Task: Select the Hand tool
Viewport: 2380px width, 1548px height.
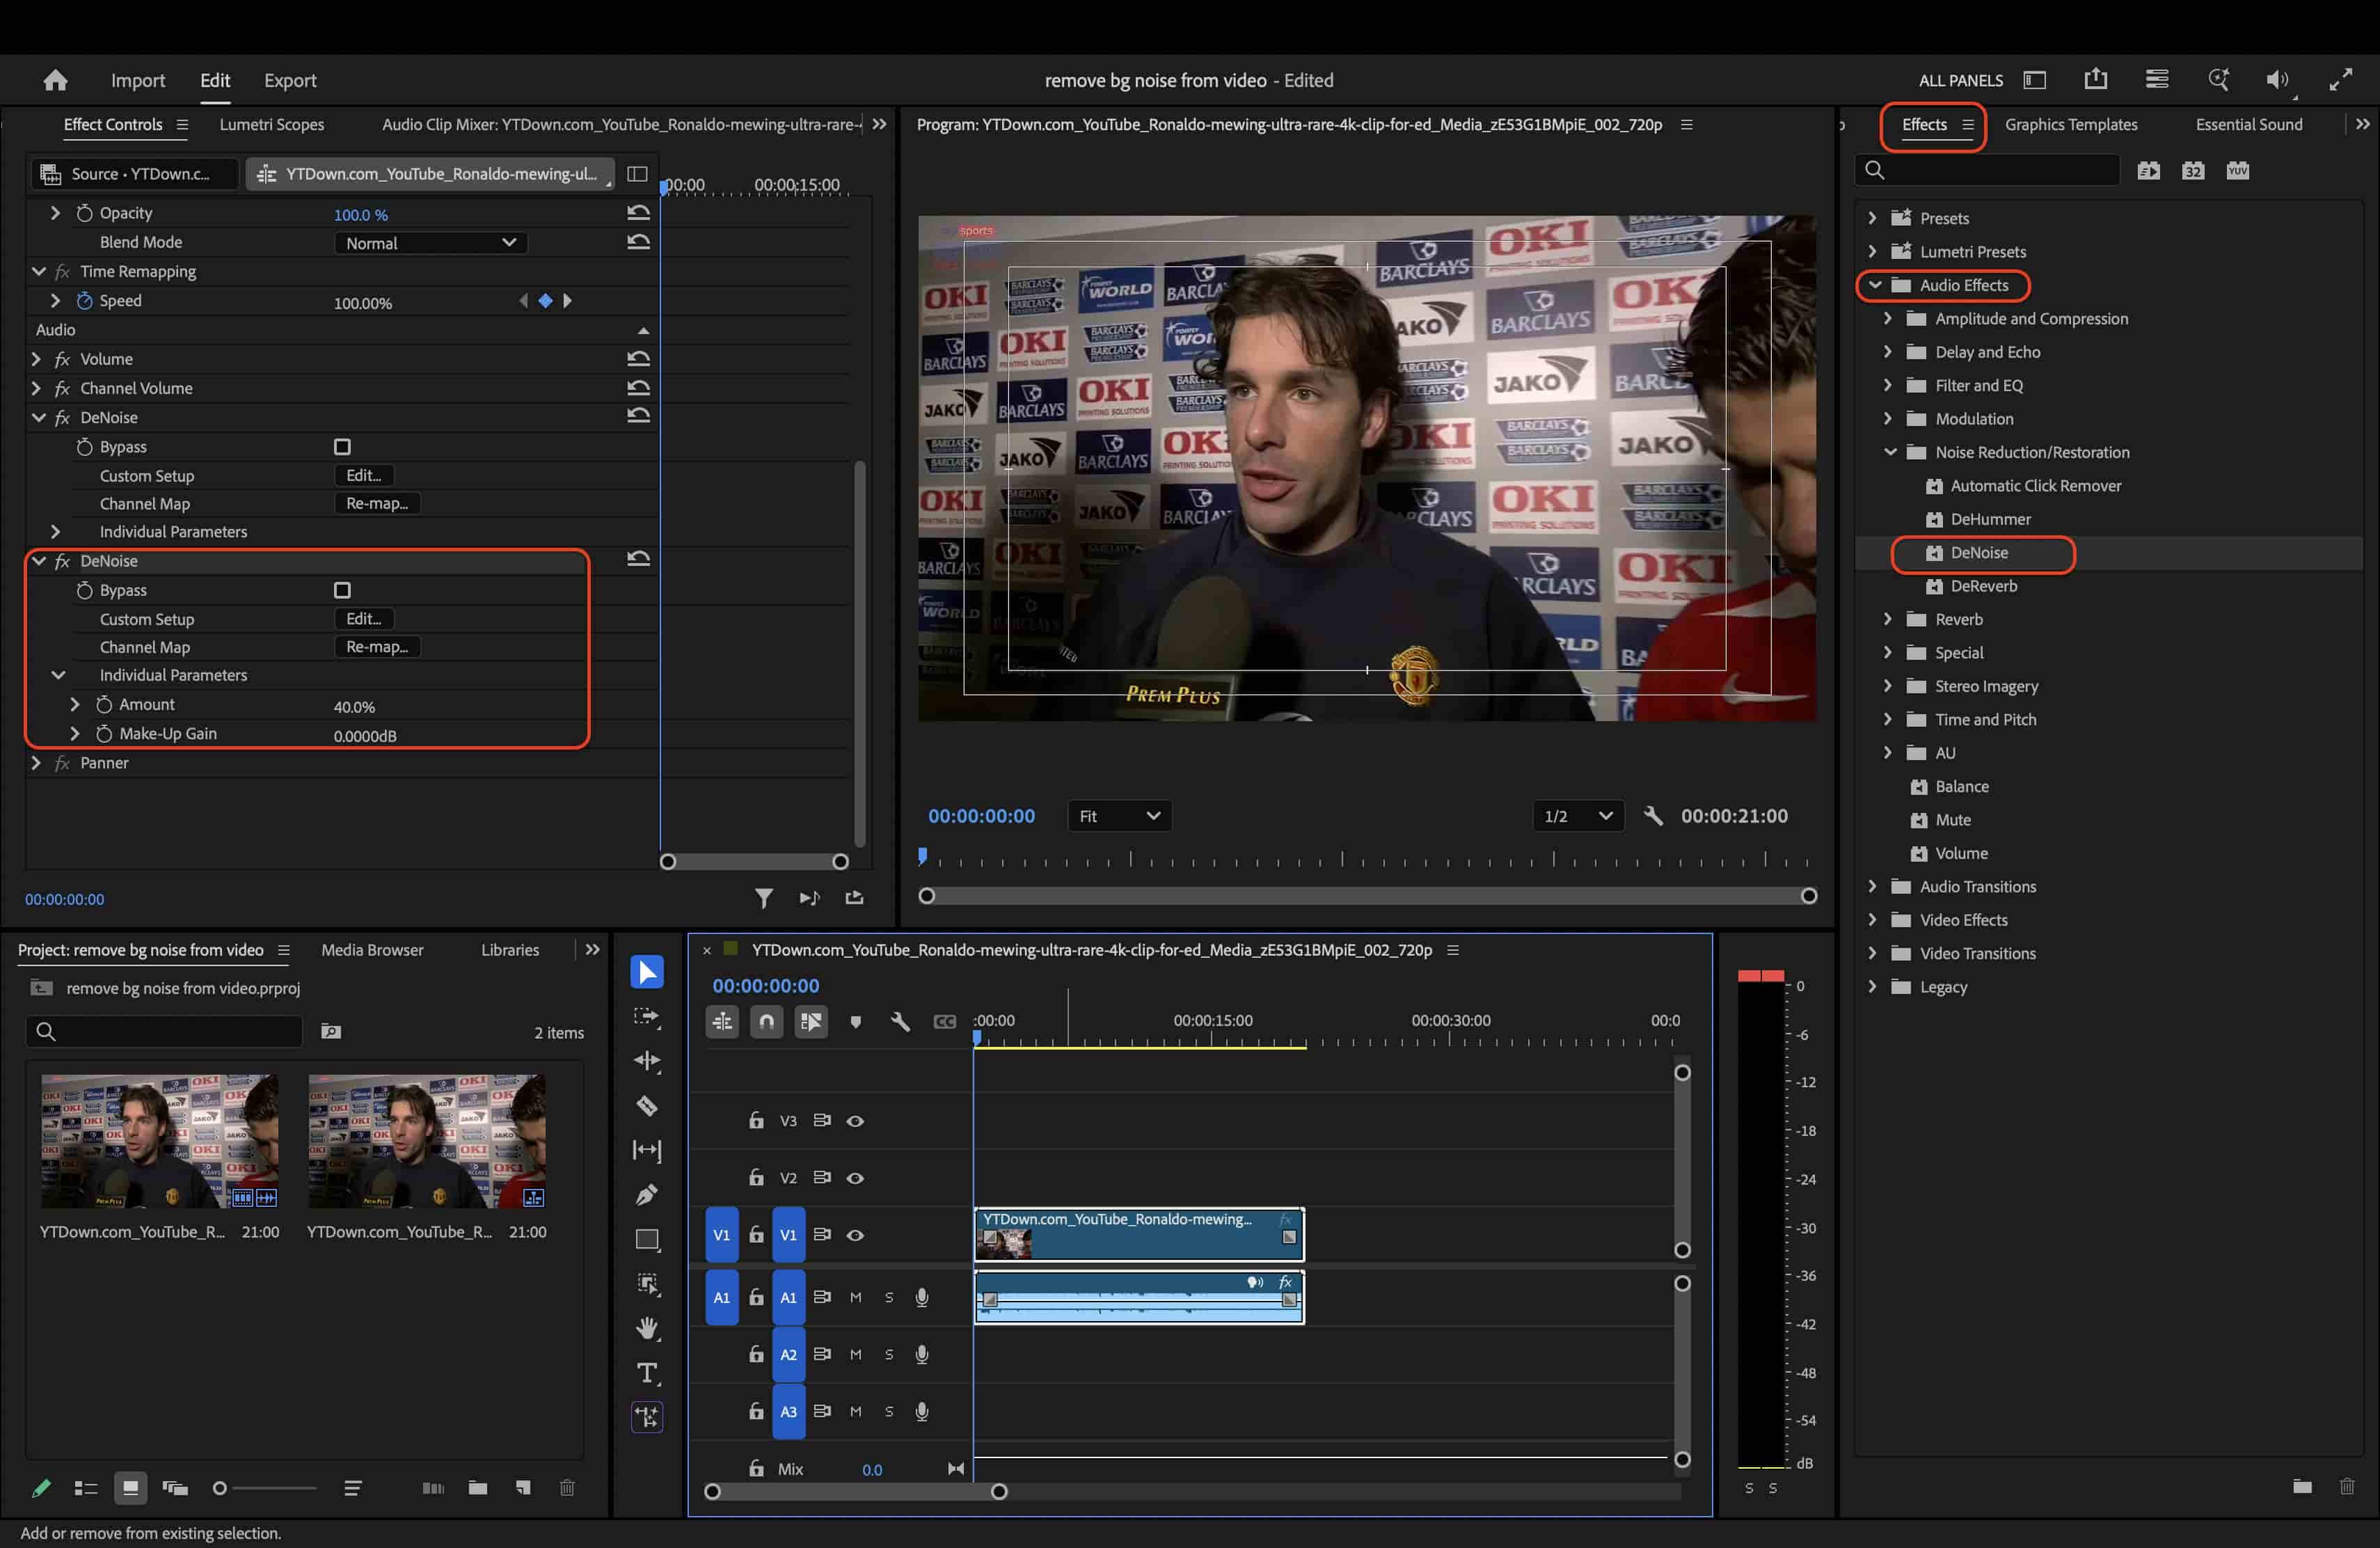Action: (647, 1329)
